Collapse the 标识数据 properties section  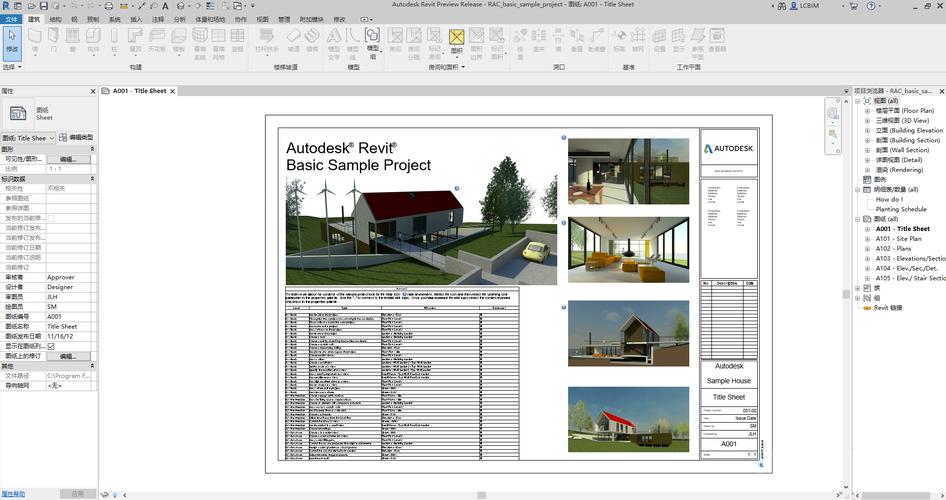click(92, 179)
